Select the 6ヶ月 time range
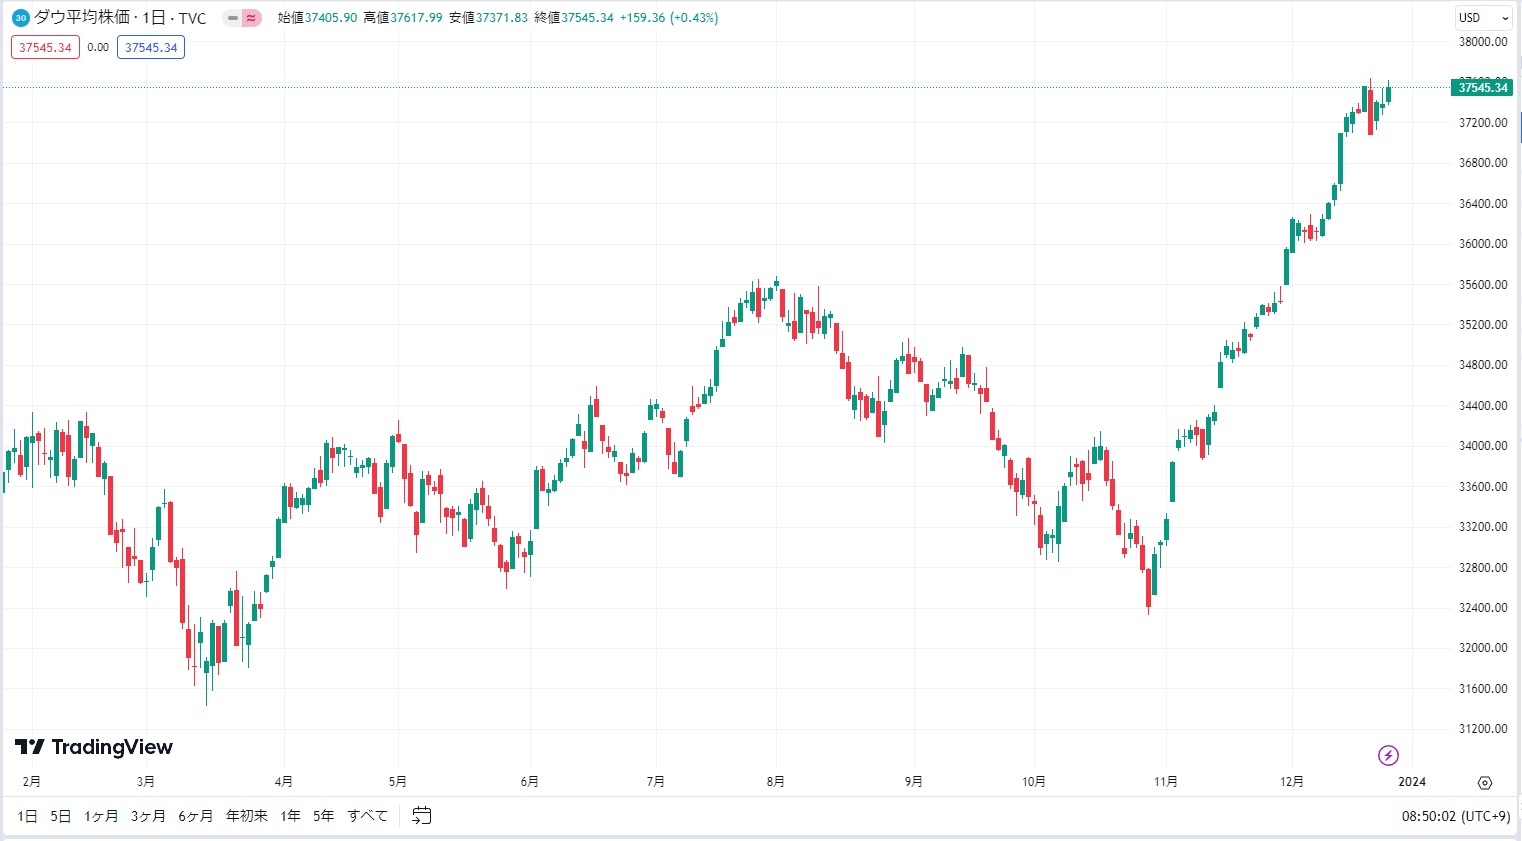 tap(196, 816)
